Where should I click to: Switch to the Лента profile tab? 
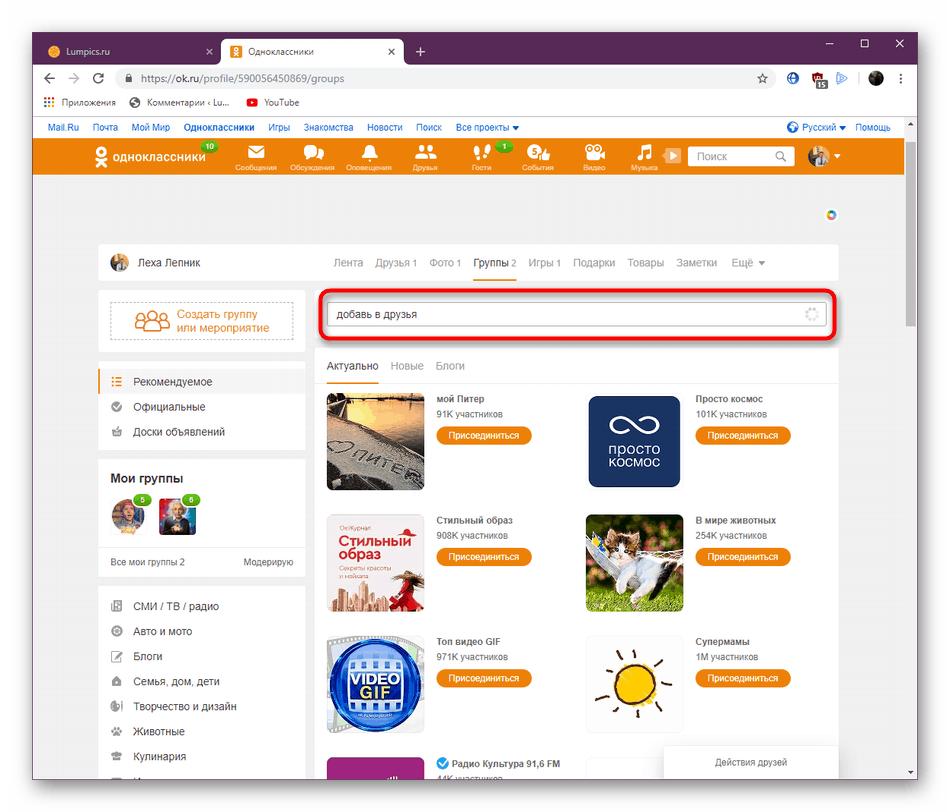tap(348, 262)
